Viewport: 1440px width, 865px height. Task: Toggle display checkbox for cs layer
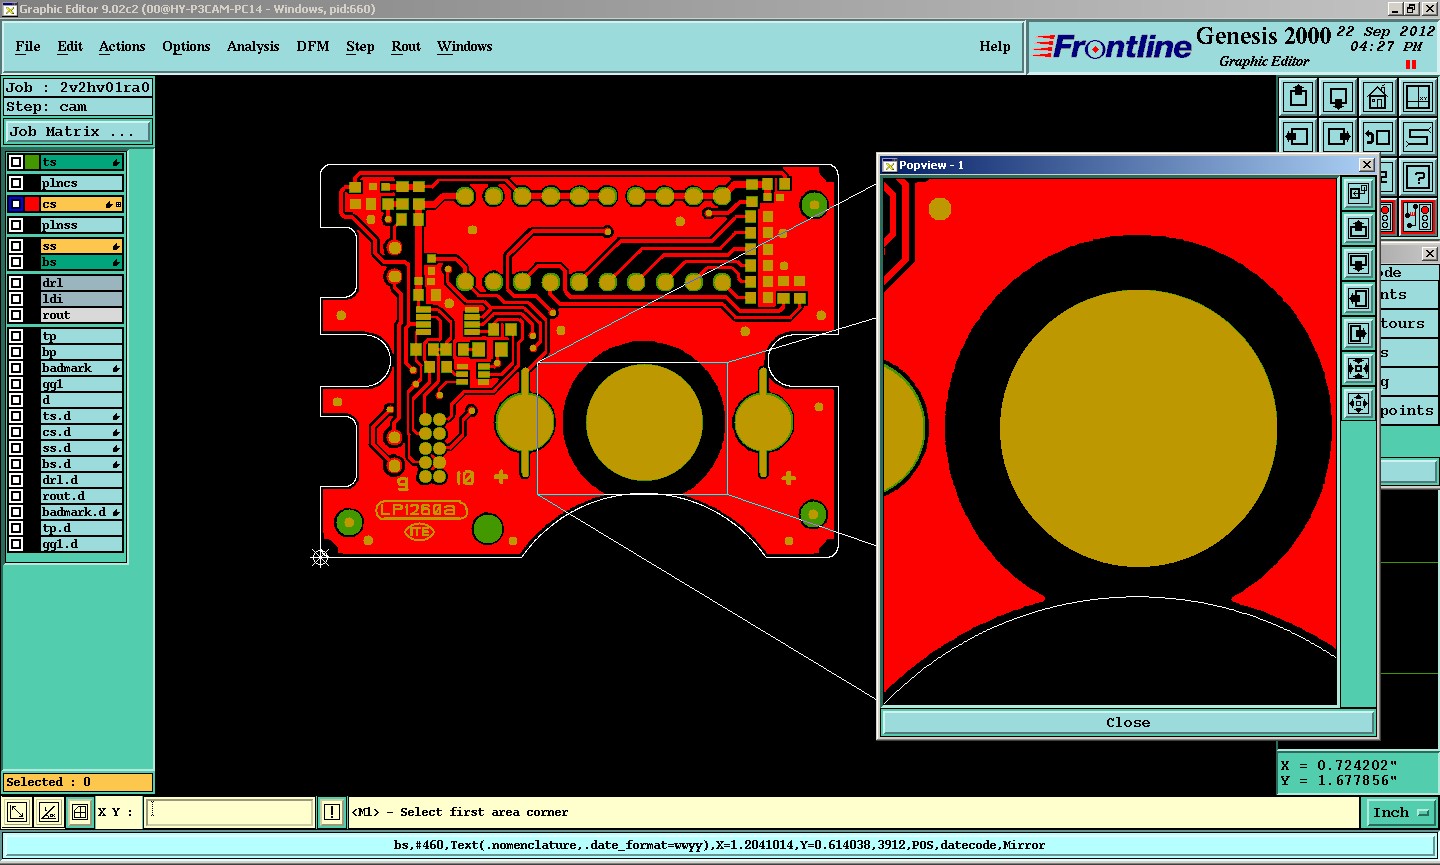point(16,204)
